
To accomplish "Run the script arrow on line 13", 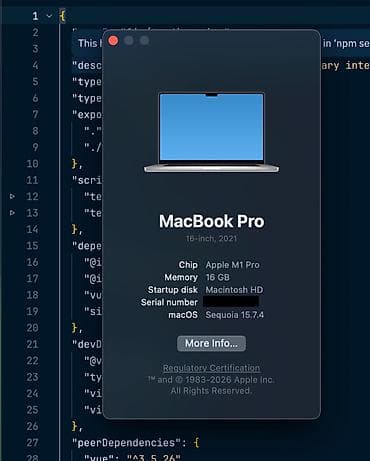I will pos(12,213).
